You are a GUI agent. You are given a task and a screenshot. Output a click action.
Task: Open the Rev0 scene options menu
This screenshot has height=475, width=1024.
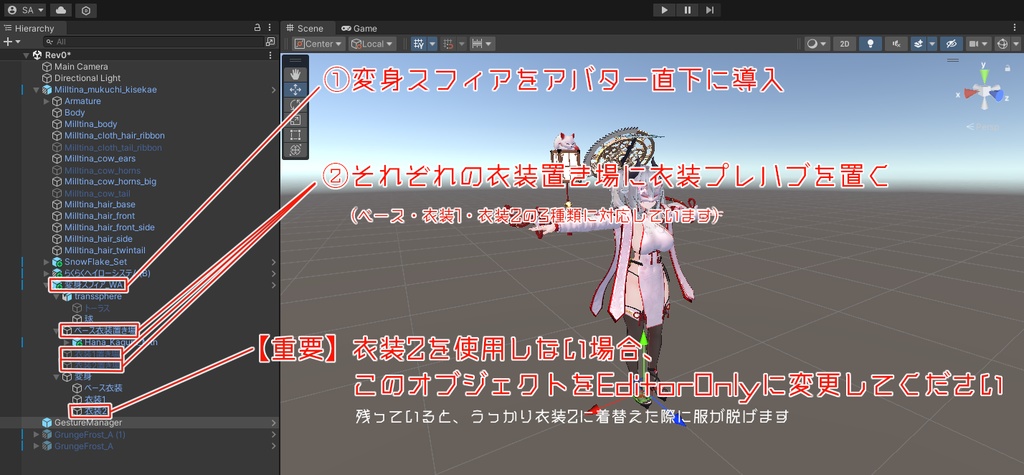tap(270, 55)
